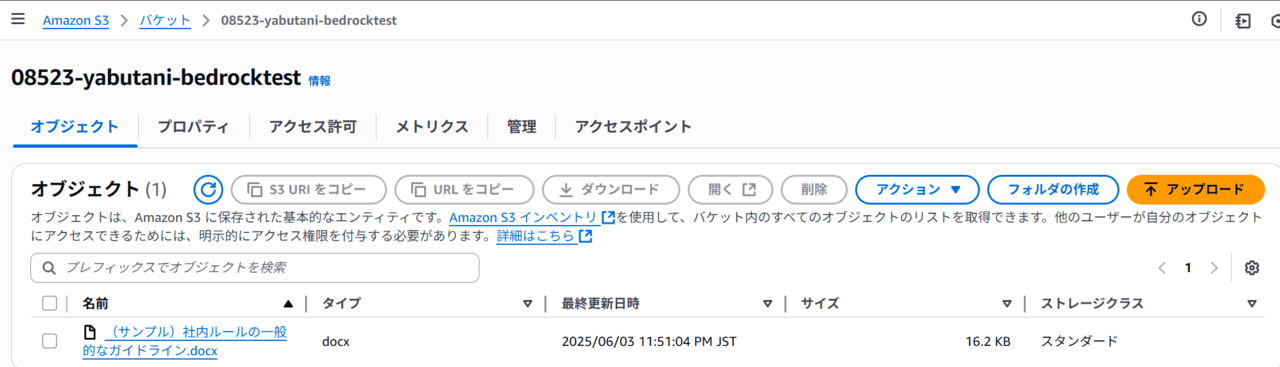
Task: Sort by 最終更新日時 column arrow
Action: coord(767,303)
